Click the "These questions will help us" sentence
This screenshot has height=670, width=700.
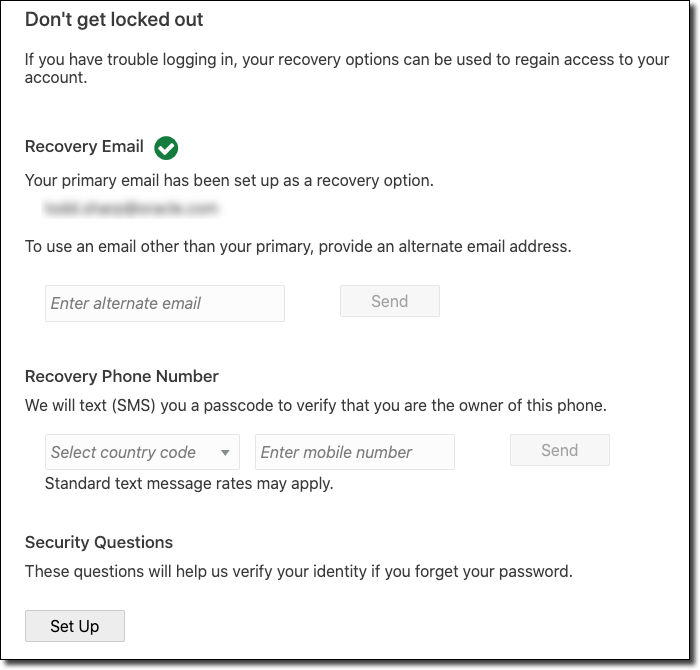click(299, 572)
